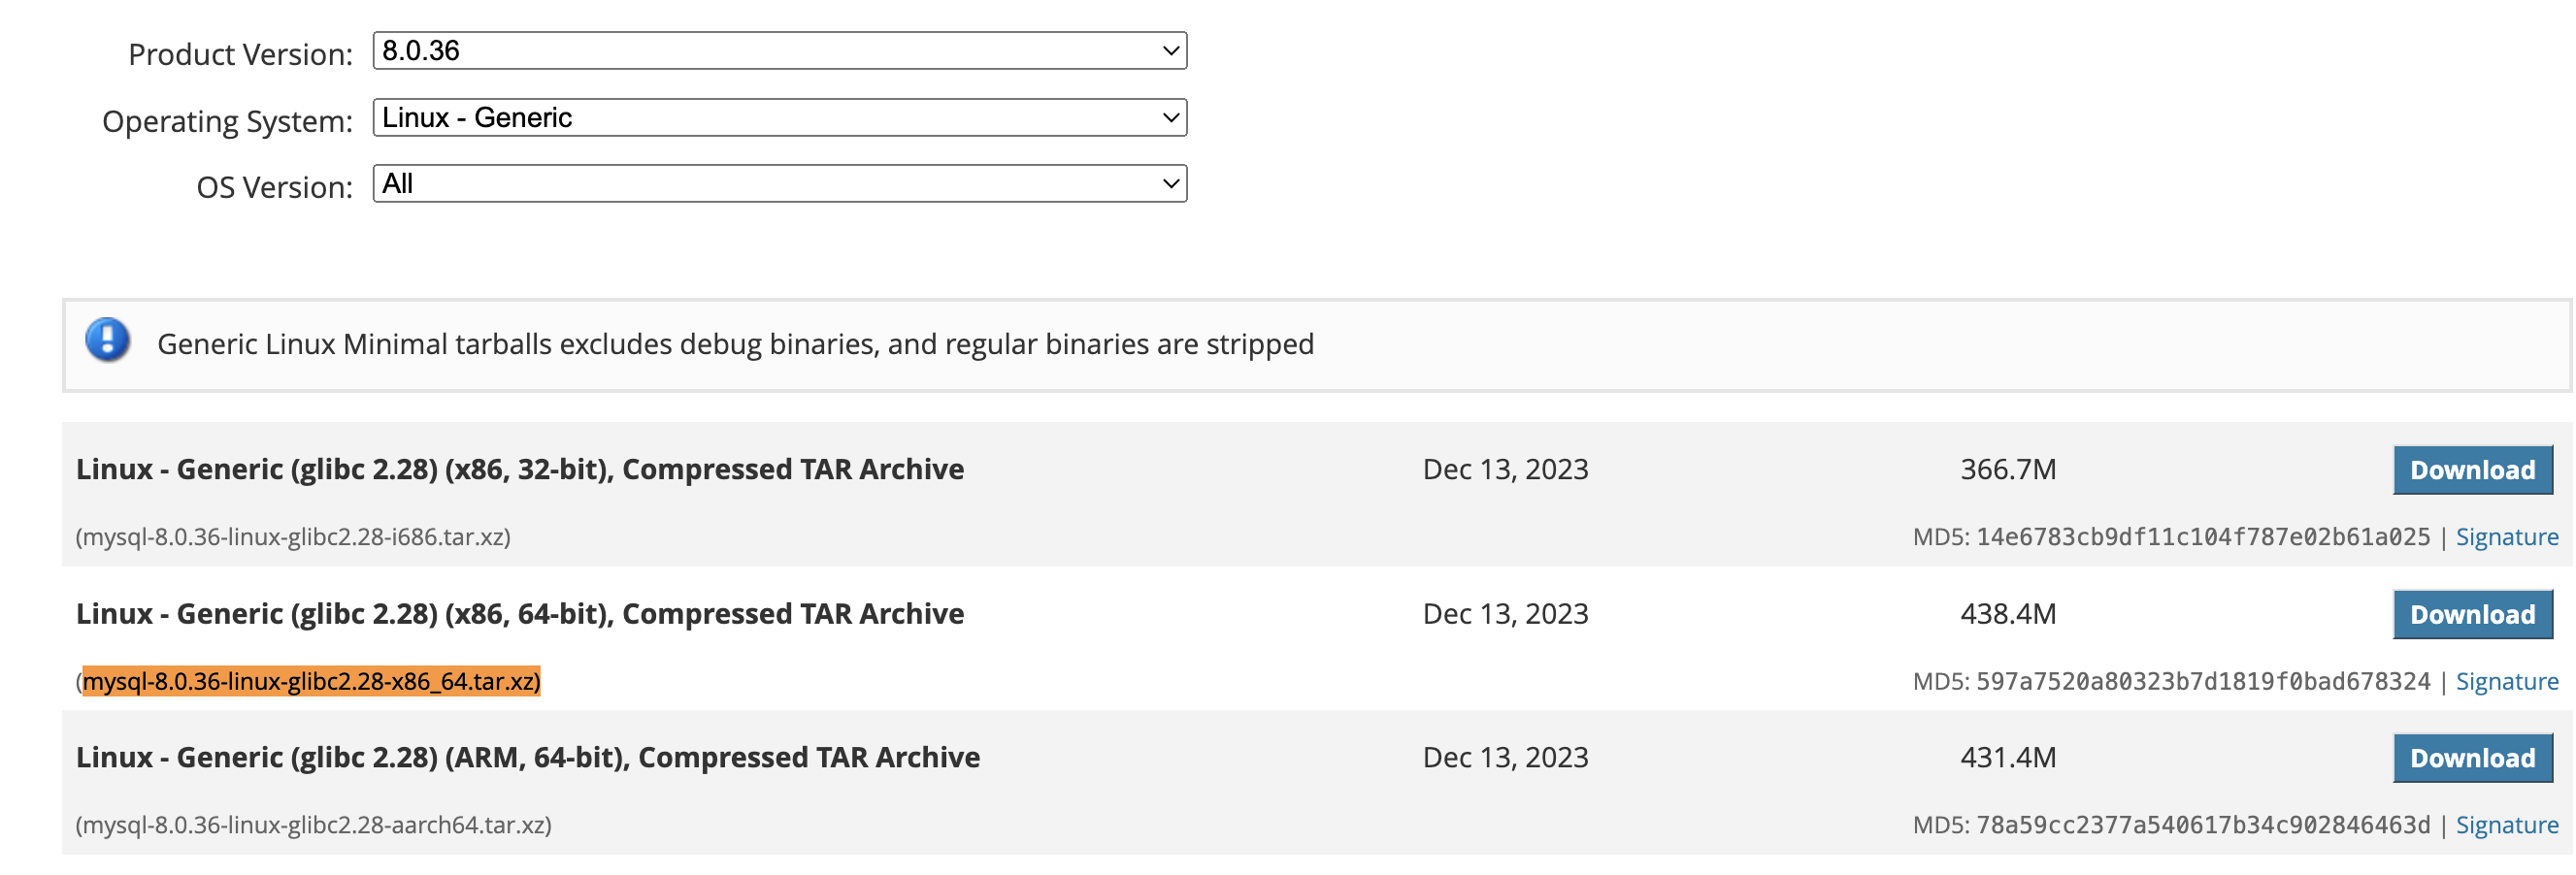Viewport: 2576px width, 875px height.
Task: Open Signature link for x86_64 package
Action: point(2506,681)
